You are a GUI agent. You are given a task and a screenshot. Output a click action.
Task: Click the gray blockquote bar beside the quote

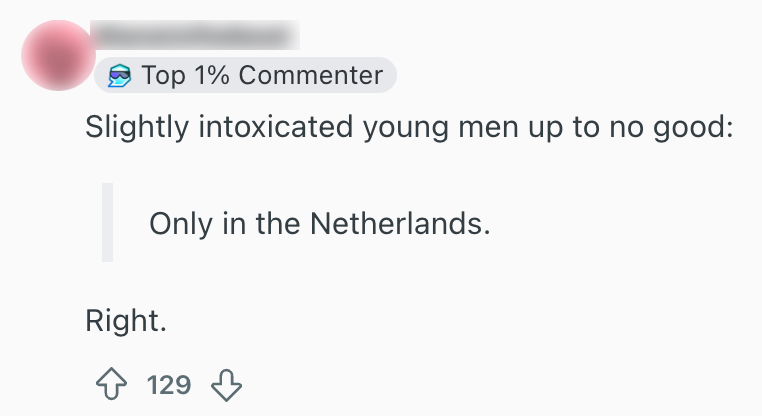pyautogui.click(x=107, y=222)
